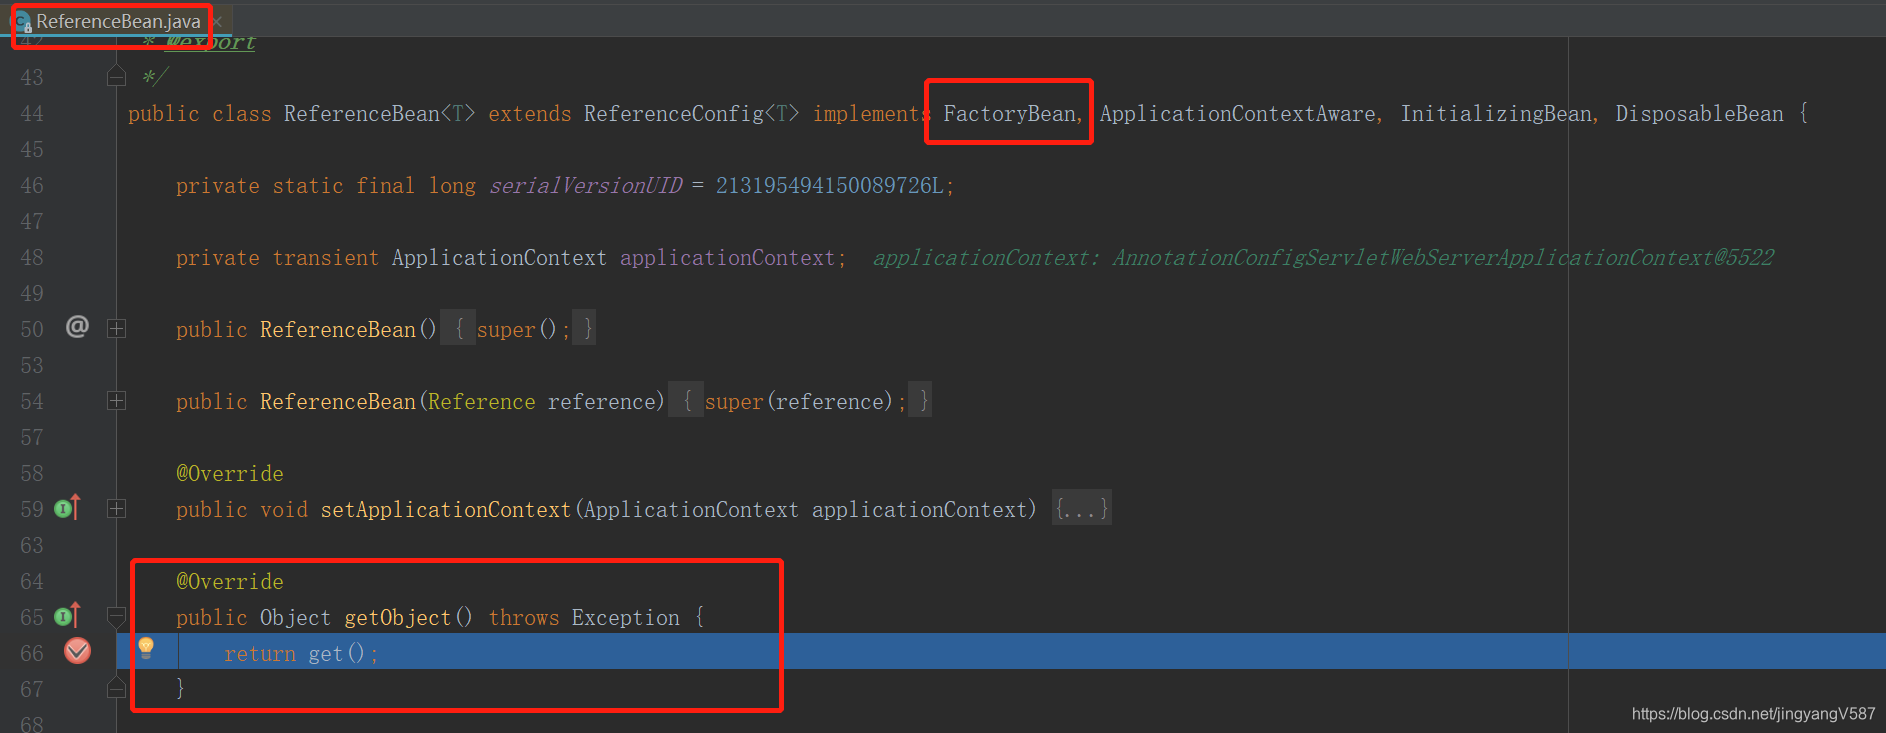
Task: Click the super(reference) call on line 54
Action: coord(798,402)
